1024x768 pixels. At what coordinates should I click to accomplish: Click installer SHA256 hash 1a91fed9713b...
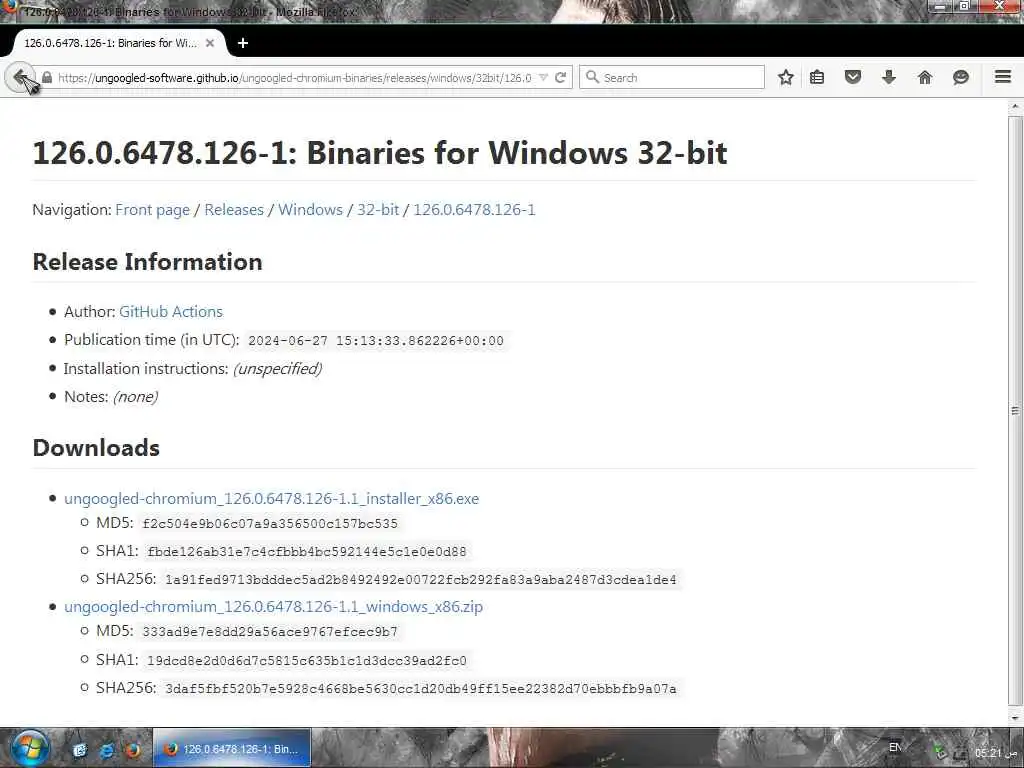421,580
